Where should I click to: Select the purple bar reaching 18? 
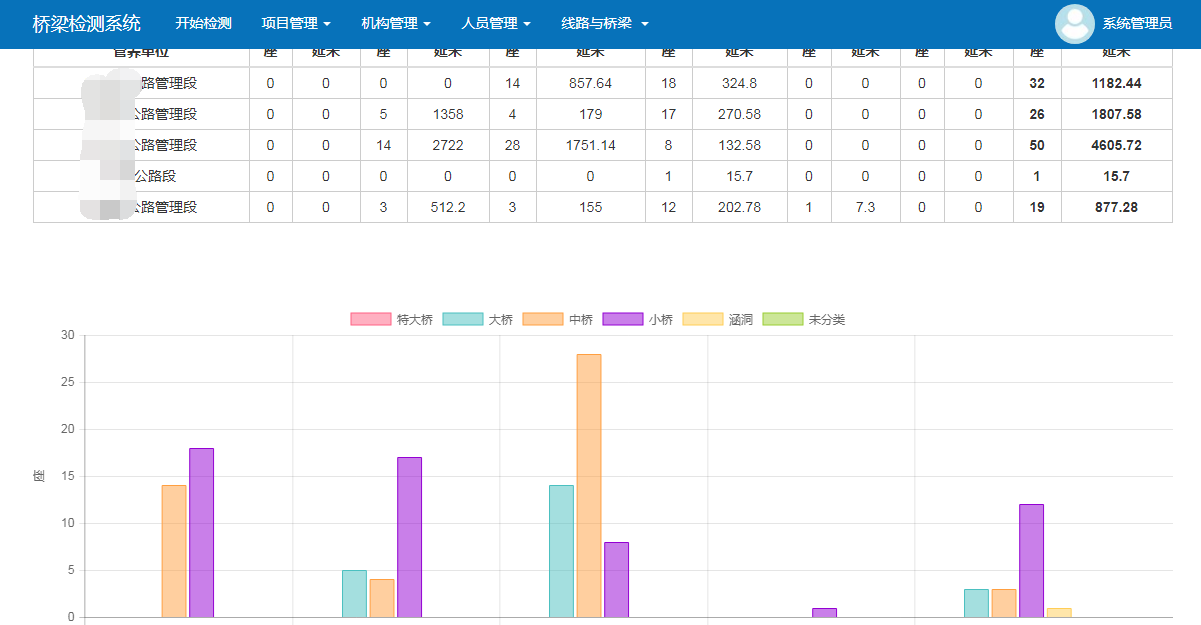[201, 532]
